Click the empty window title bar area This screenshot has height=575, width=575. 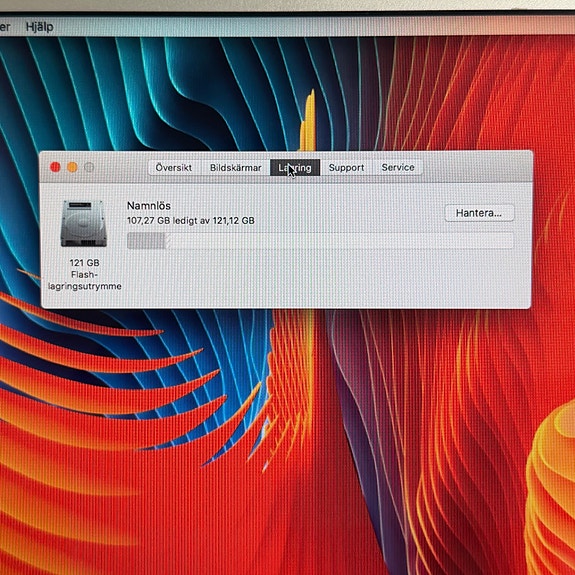477,167
